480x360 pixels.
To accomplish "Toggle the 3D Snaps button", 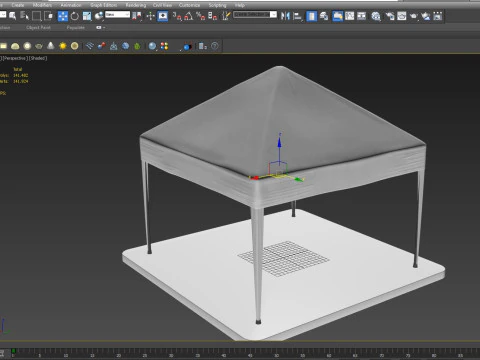I will click(177, 16).
